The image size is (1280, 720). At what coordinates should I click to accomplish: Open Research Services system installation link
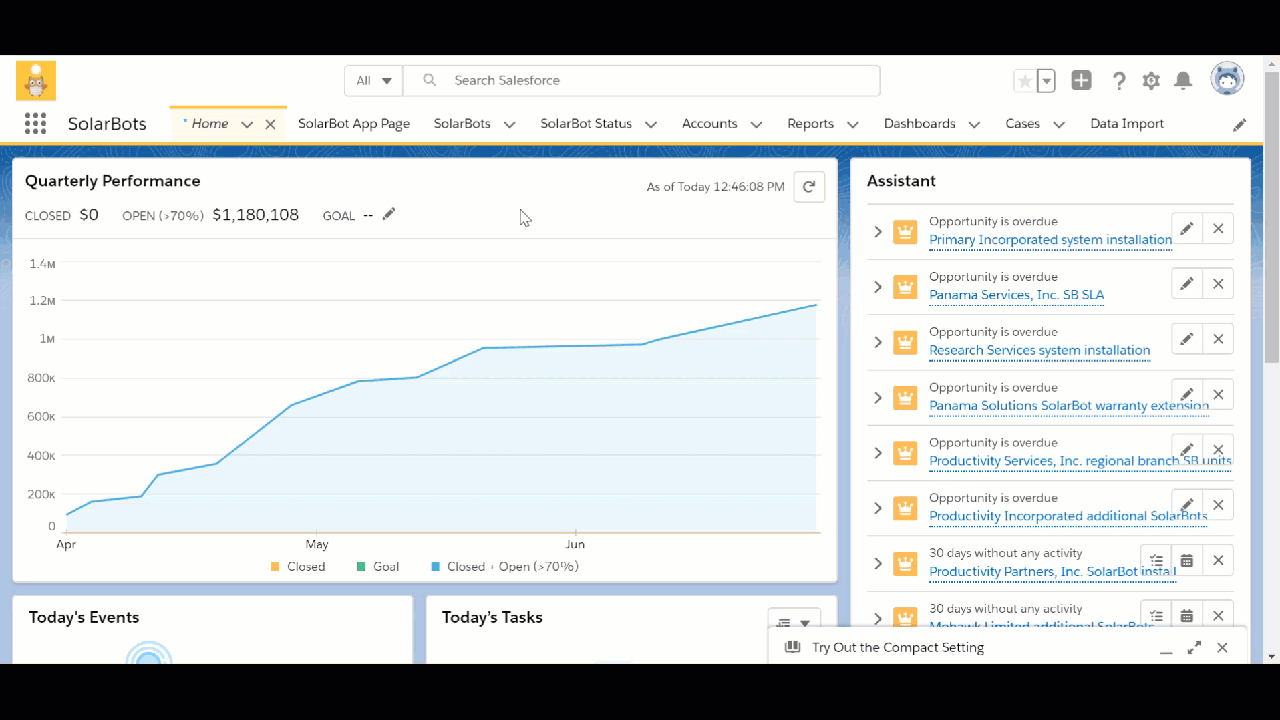(x=1040, y=350)
